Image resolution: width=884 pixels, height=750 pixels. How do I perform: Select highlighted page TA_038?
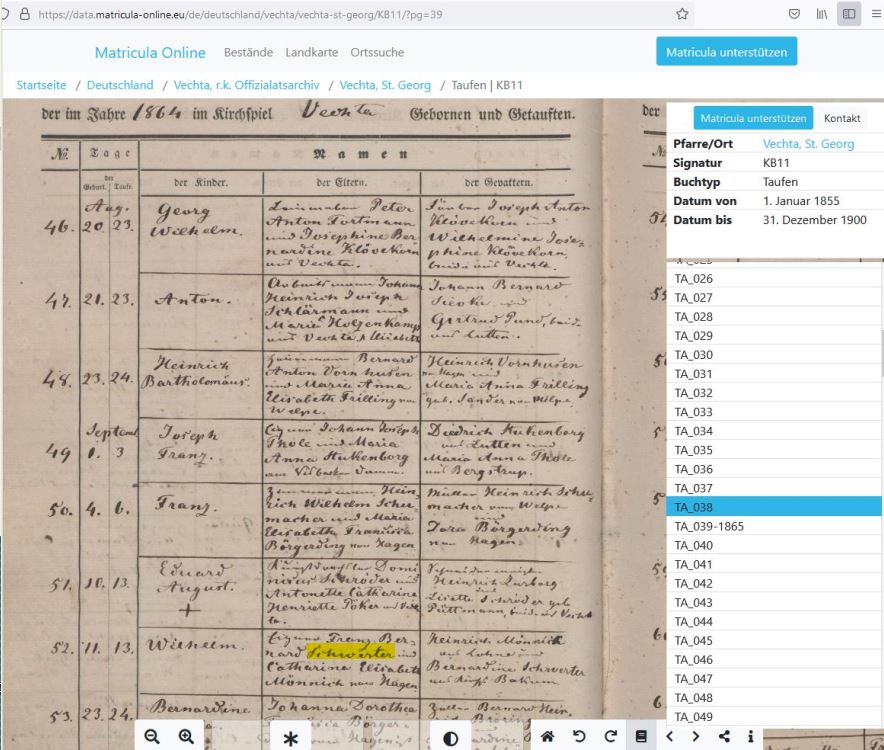pos(774,508)
